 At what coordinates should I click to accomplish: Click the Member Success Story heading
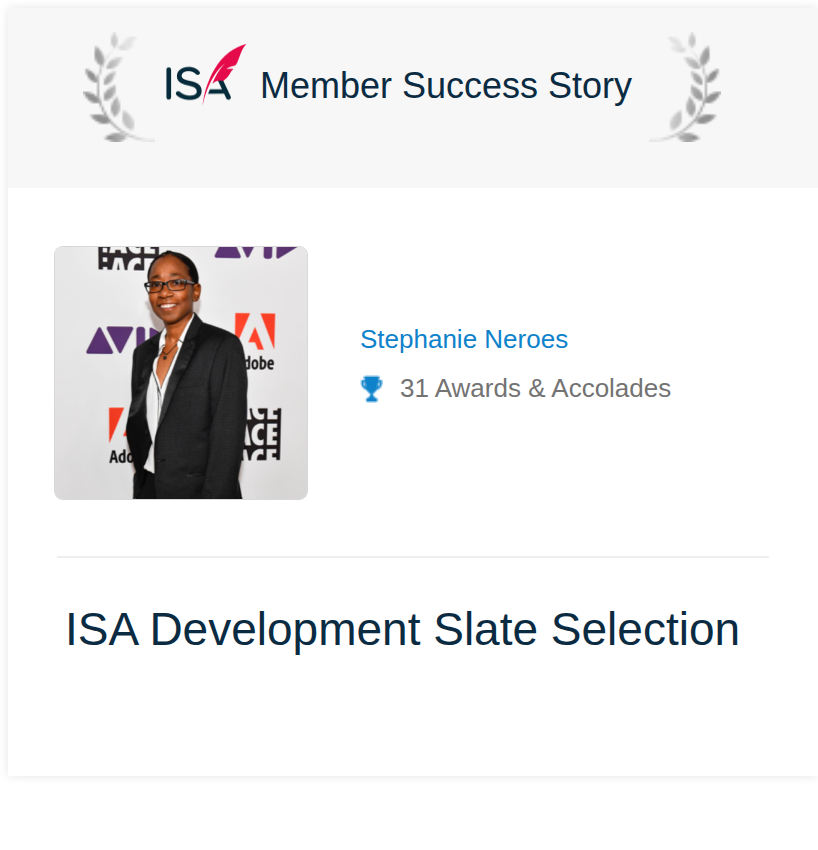pyautogui.click(x=446, y=86)
